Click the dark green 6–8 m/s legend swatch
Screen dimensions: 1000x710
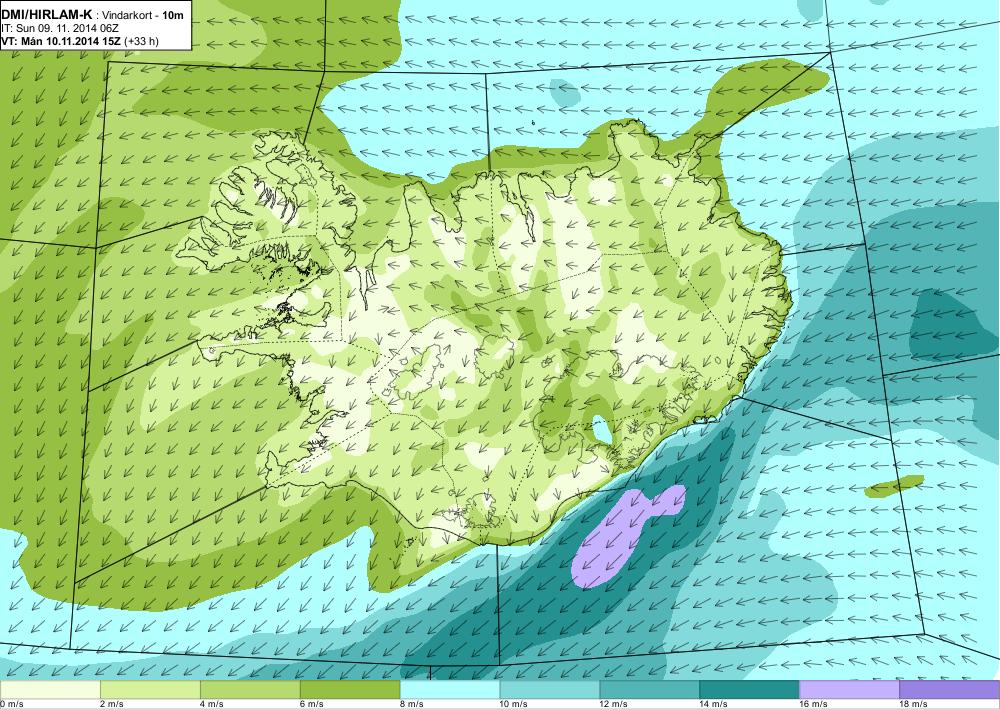click(350, 690)
